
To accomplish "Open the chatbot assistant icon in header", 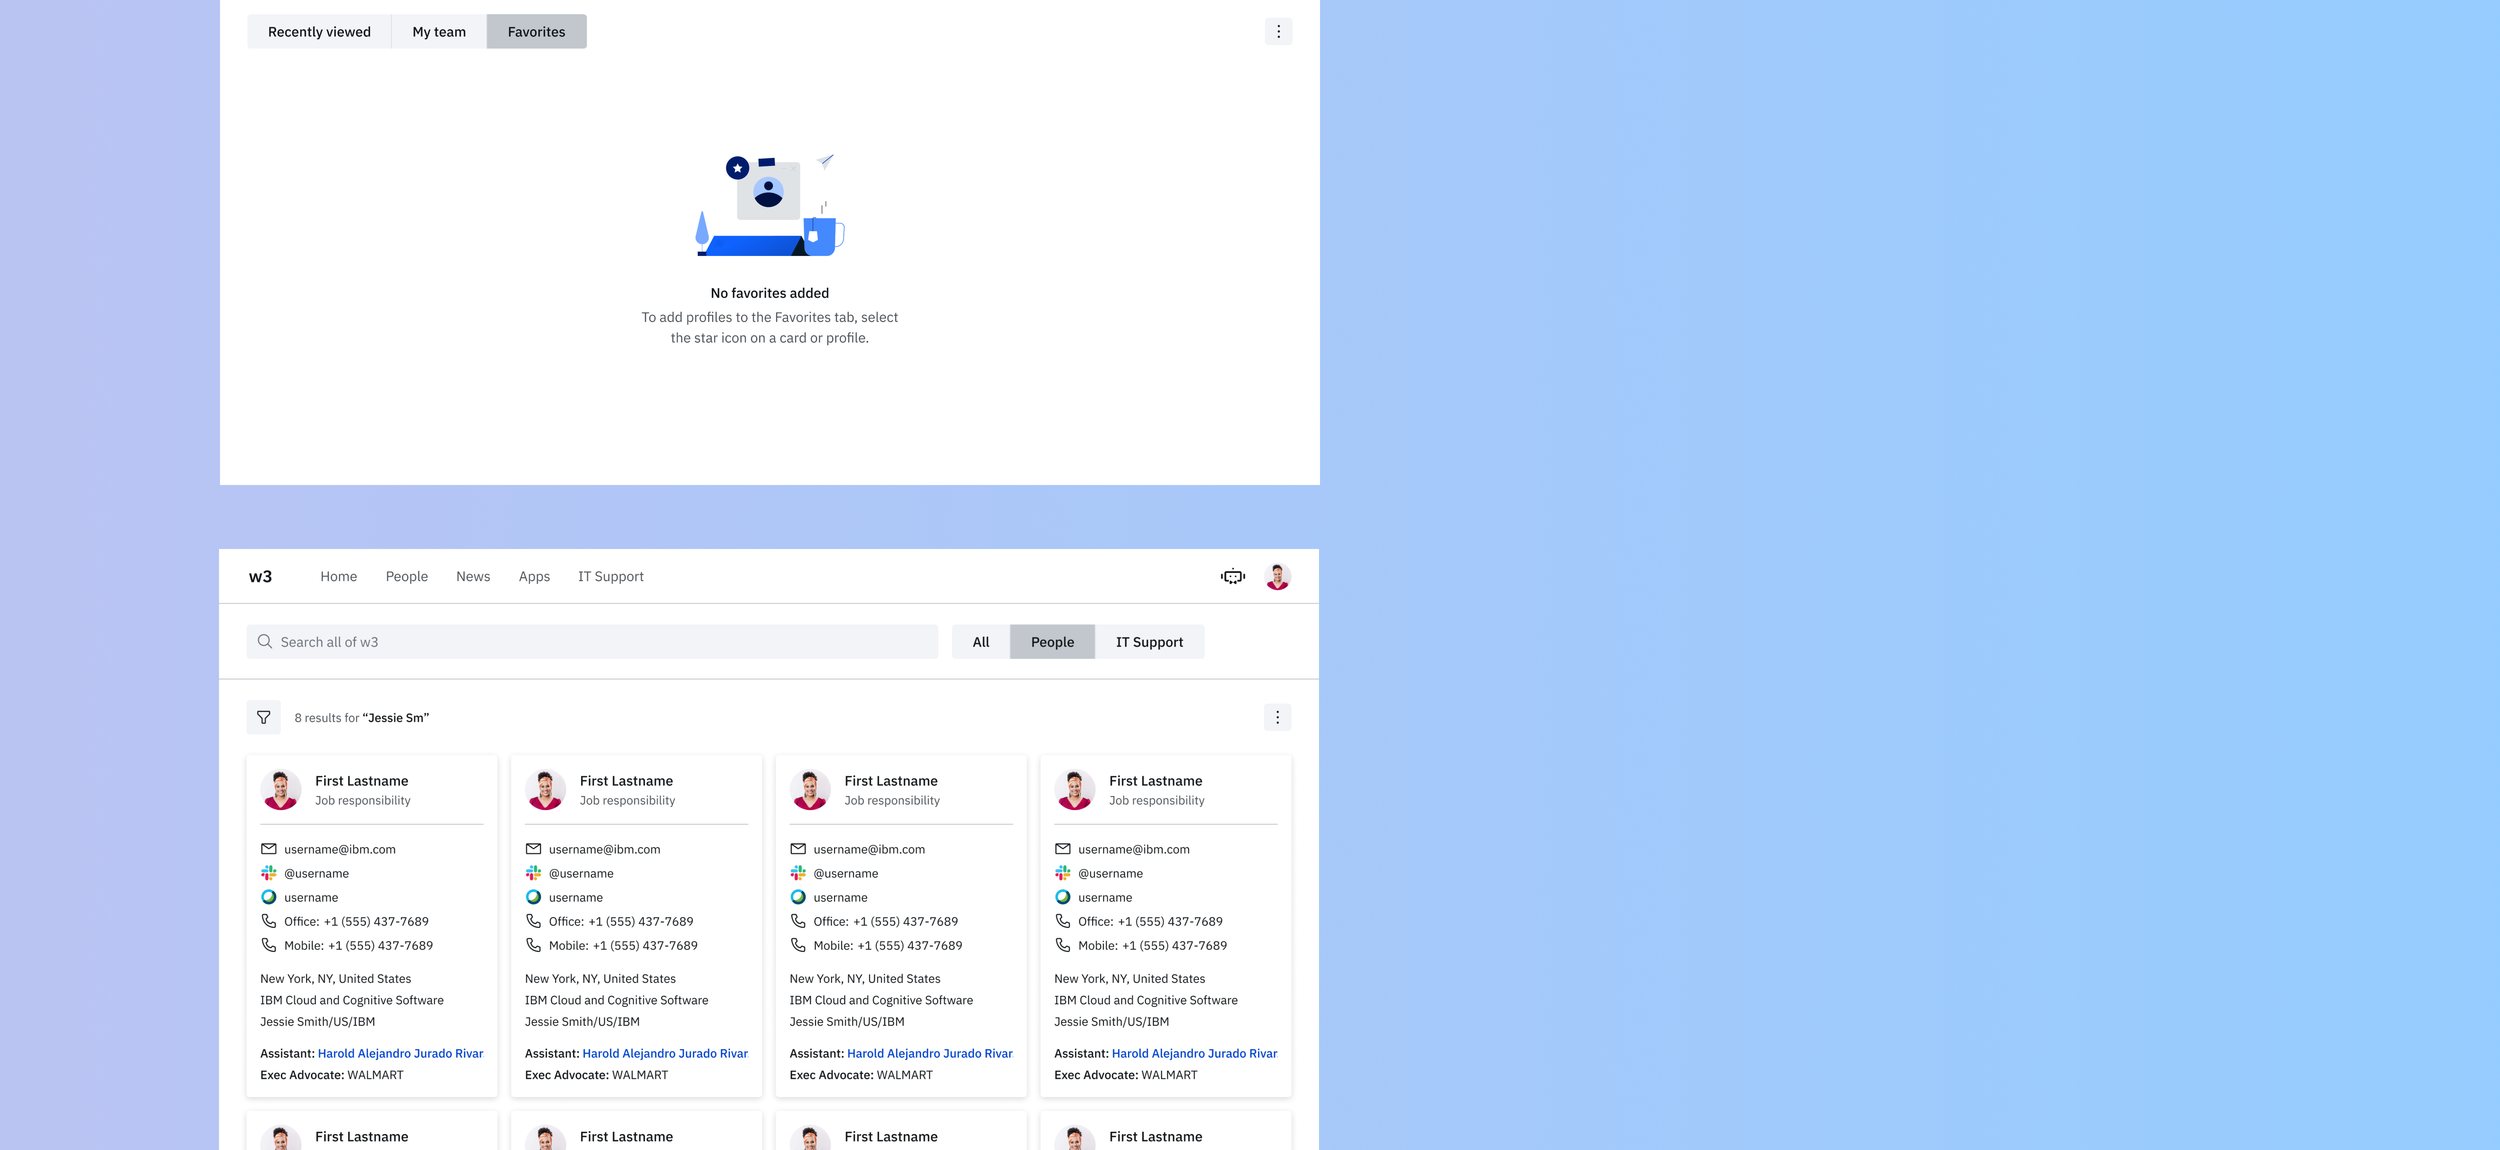I will [x=1233, y=576].
